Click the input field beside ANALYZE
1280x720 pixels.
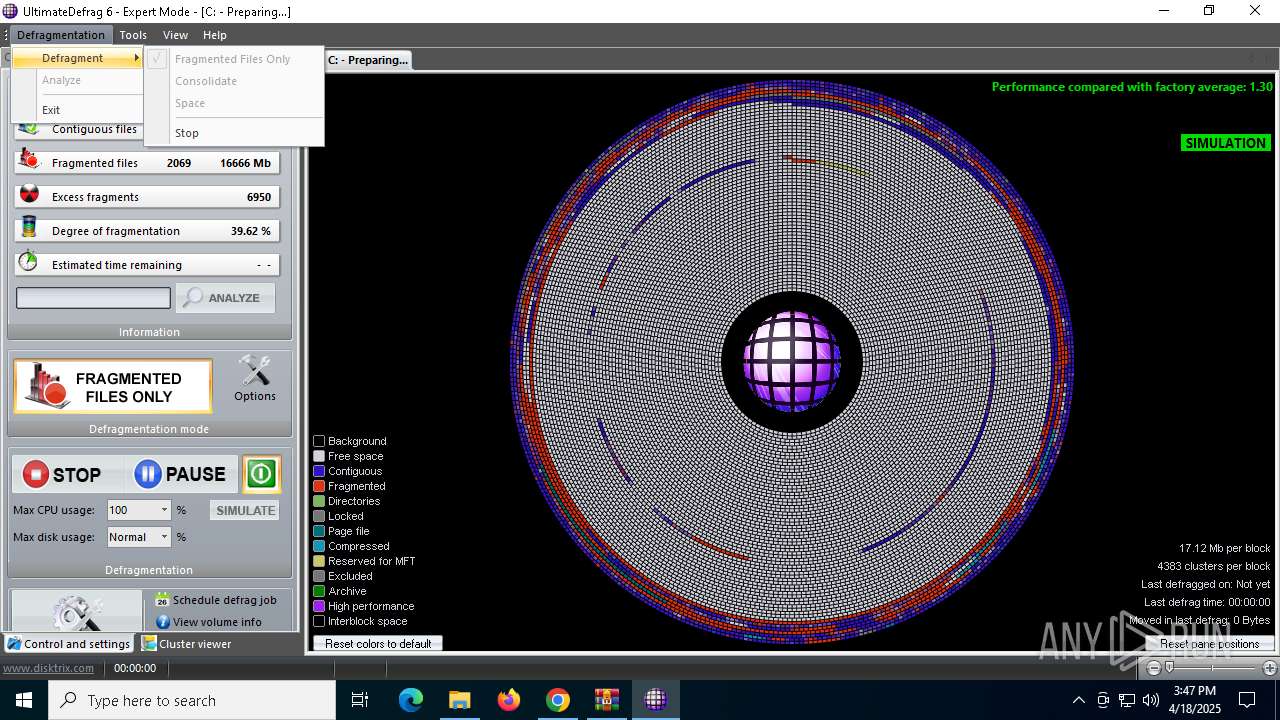(x=93, y=298)
